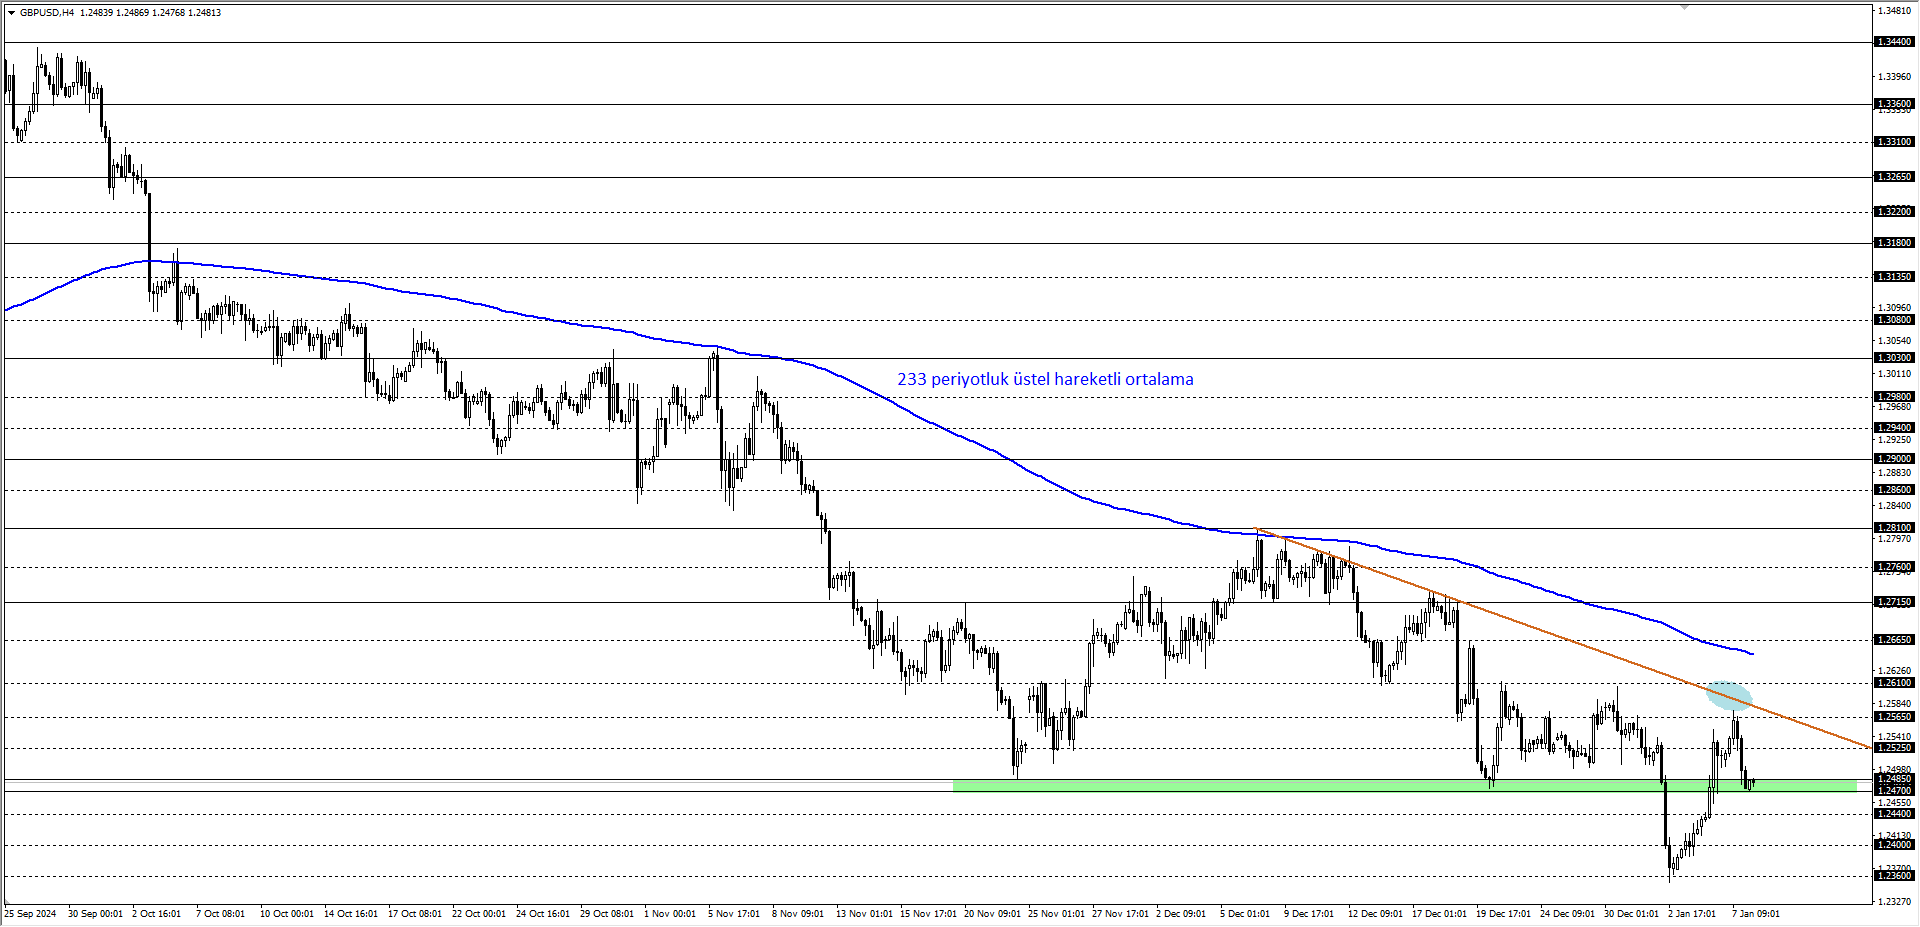Click the '1 Nov 00:01' time axis label

(670, 914)
